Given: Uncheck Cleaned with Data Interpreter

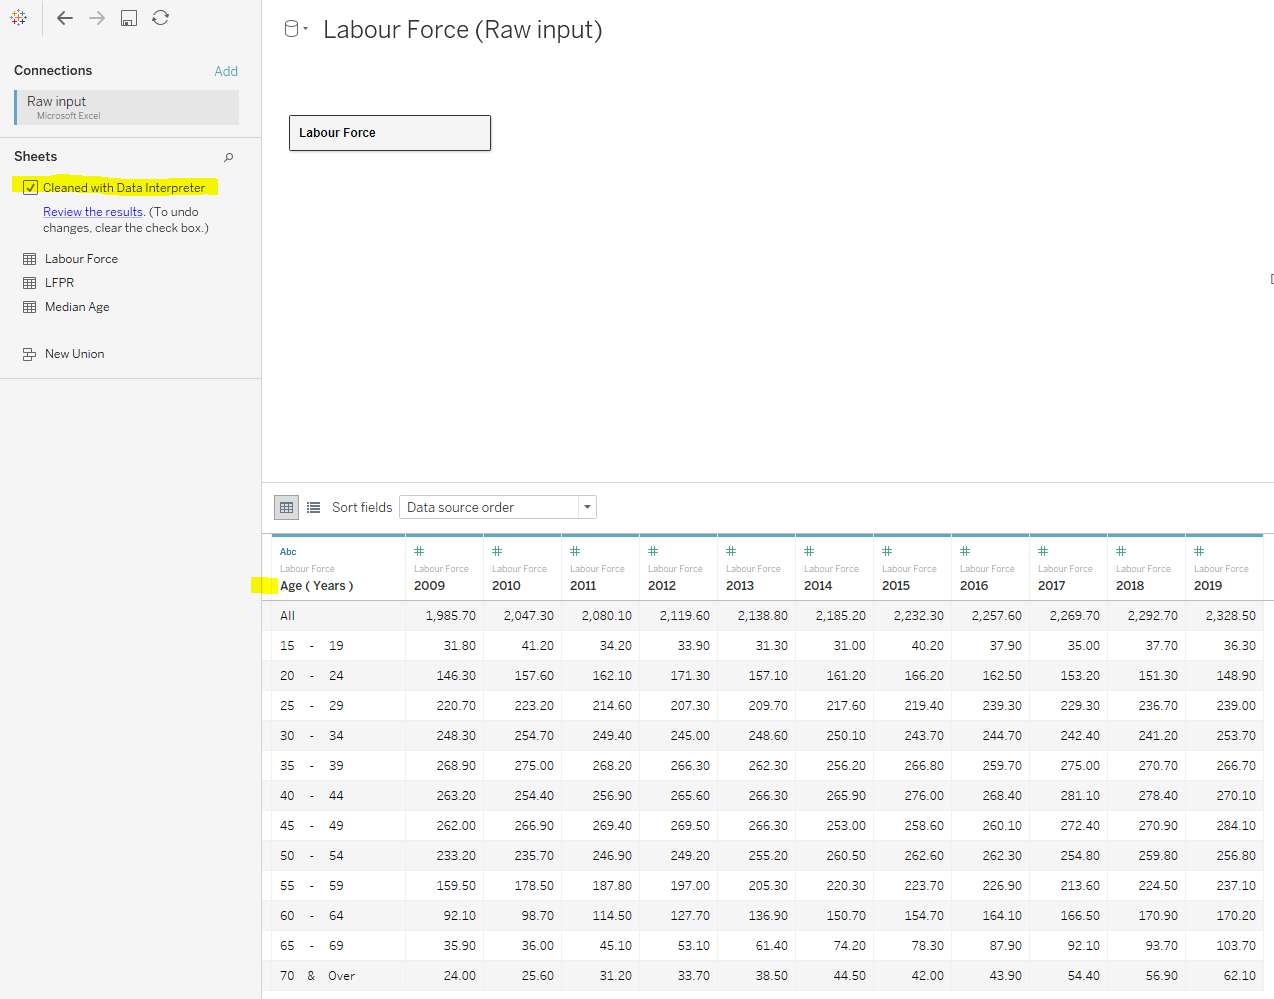Looking at the screenshot, I should [30, 187].
